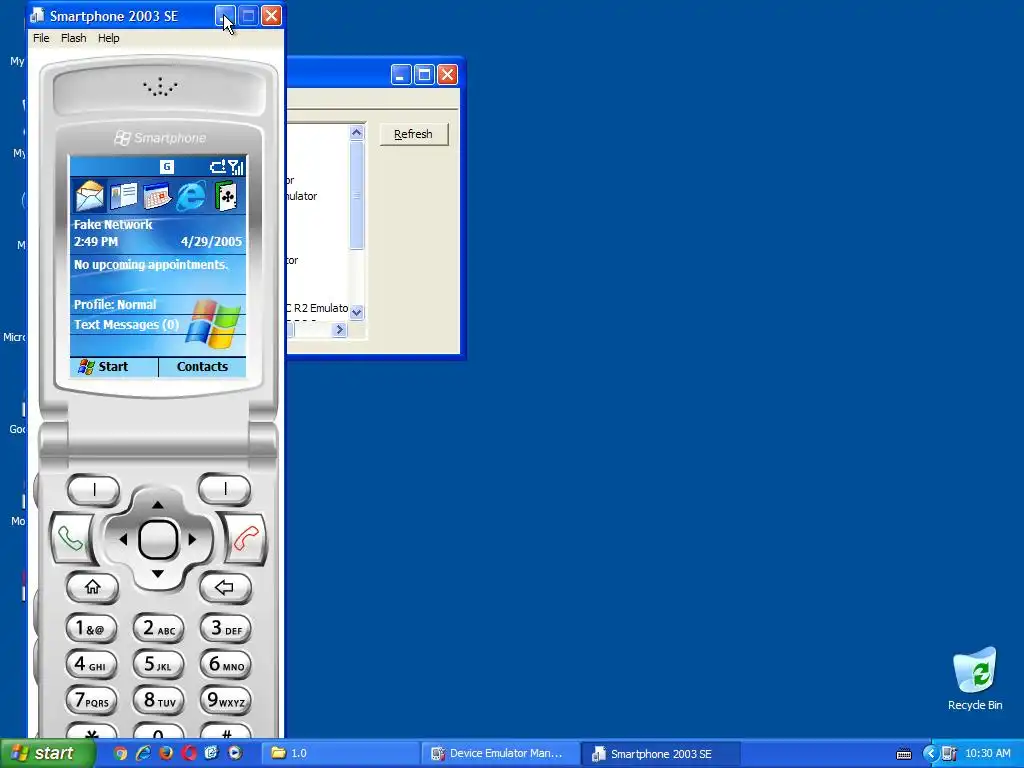Click scroll-down arrow in emulator list
Viewport: 1024px width, 768px height.
tap(357, 312)
